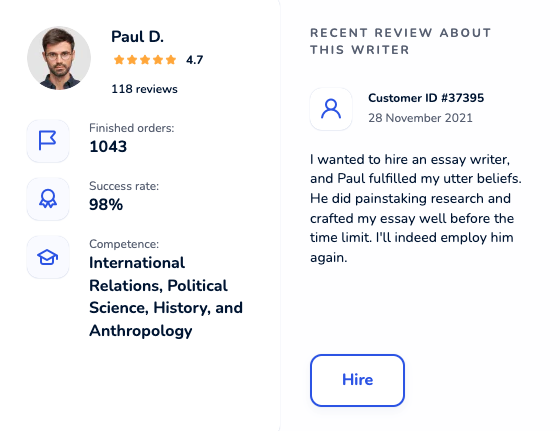This screenshot has width=560, height=431.
Task: Click the customer avatar user icon
Action: pos(331,109)
